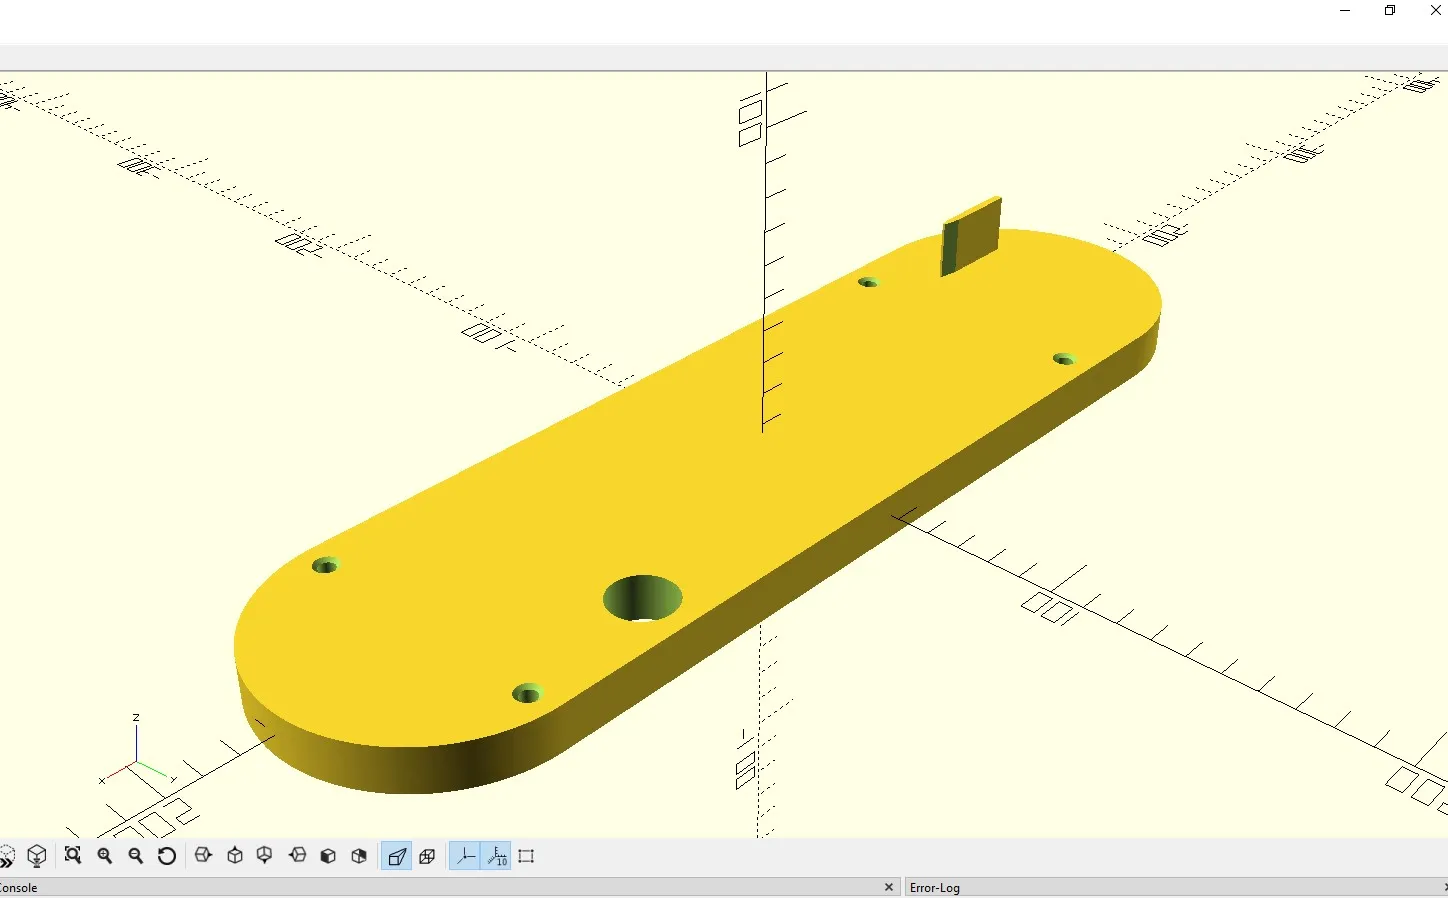Switch to the Front view cube icon

pos(328,856)
